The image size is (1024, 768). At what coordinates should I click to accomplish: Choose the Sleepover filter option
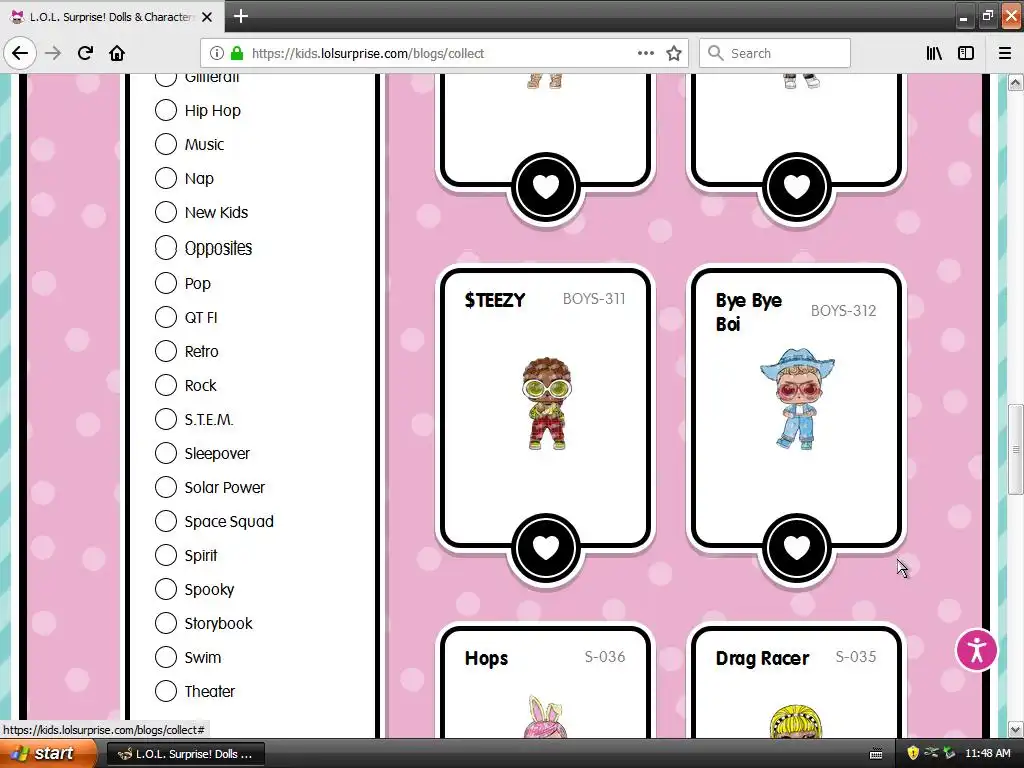[x=166, y=453]
